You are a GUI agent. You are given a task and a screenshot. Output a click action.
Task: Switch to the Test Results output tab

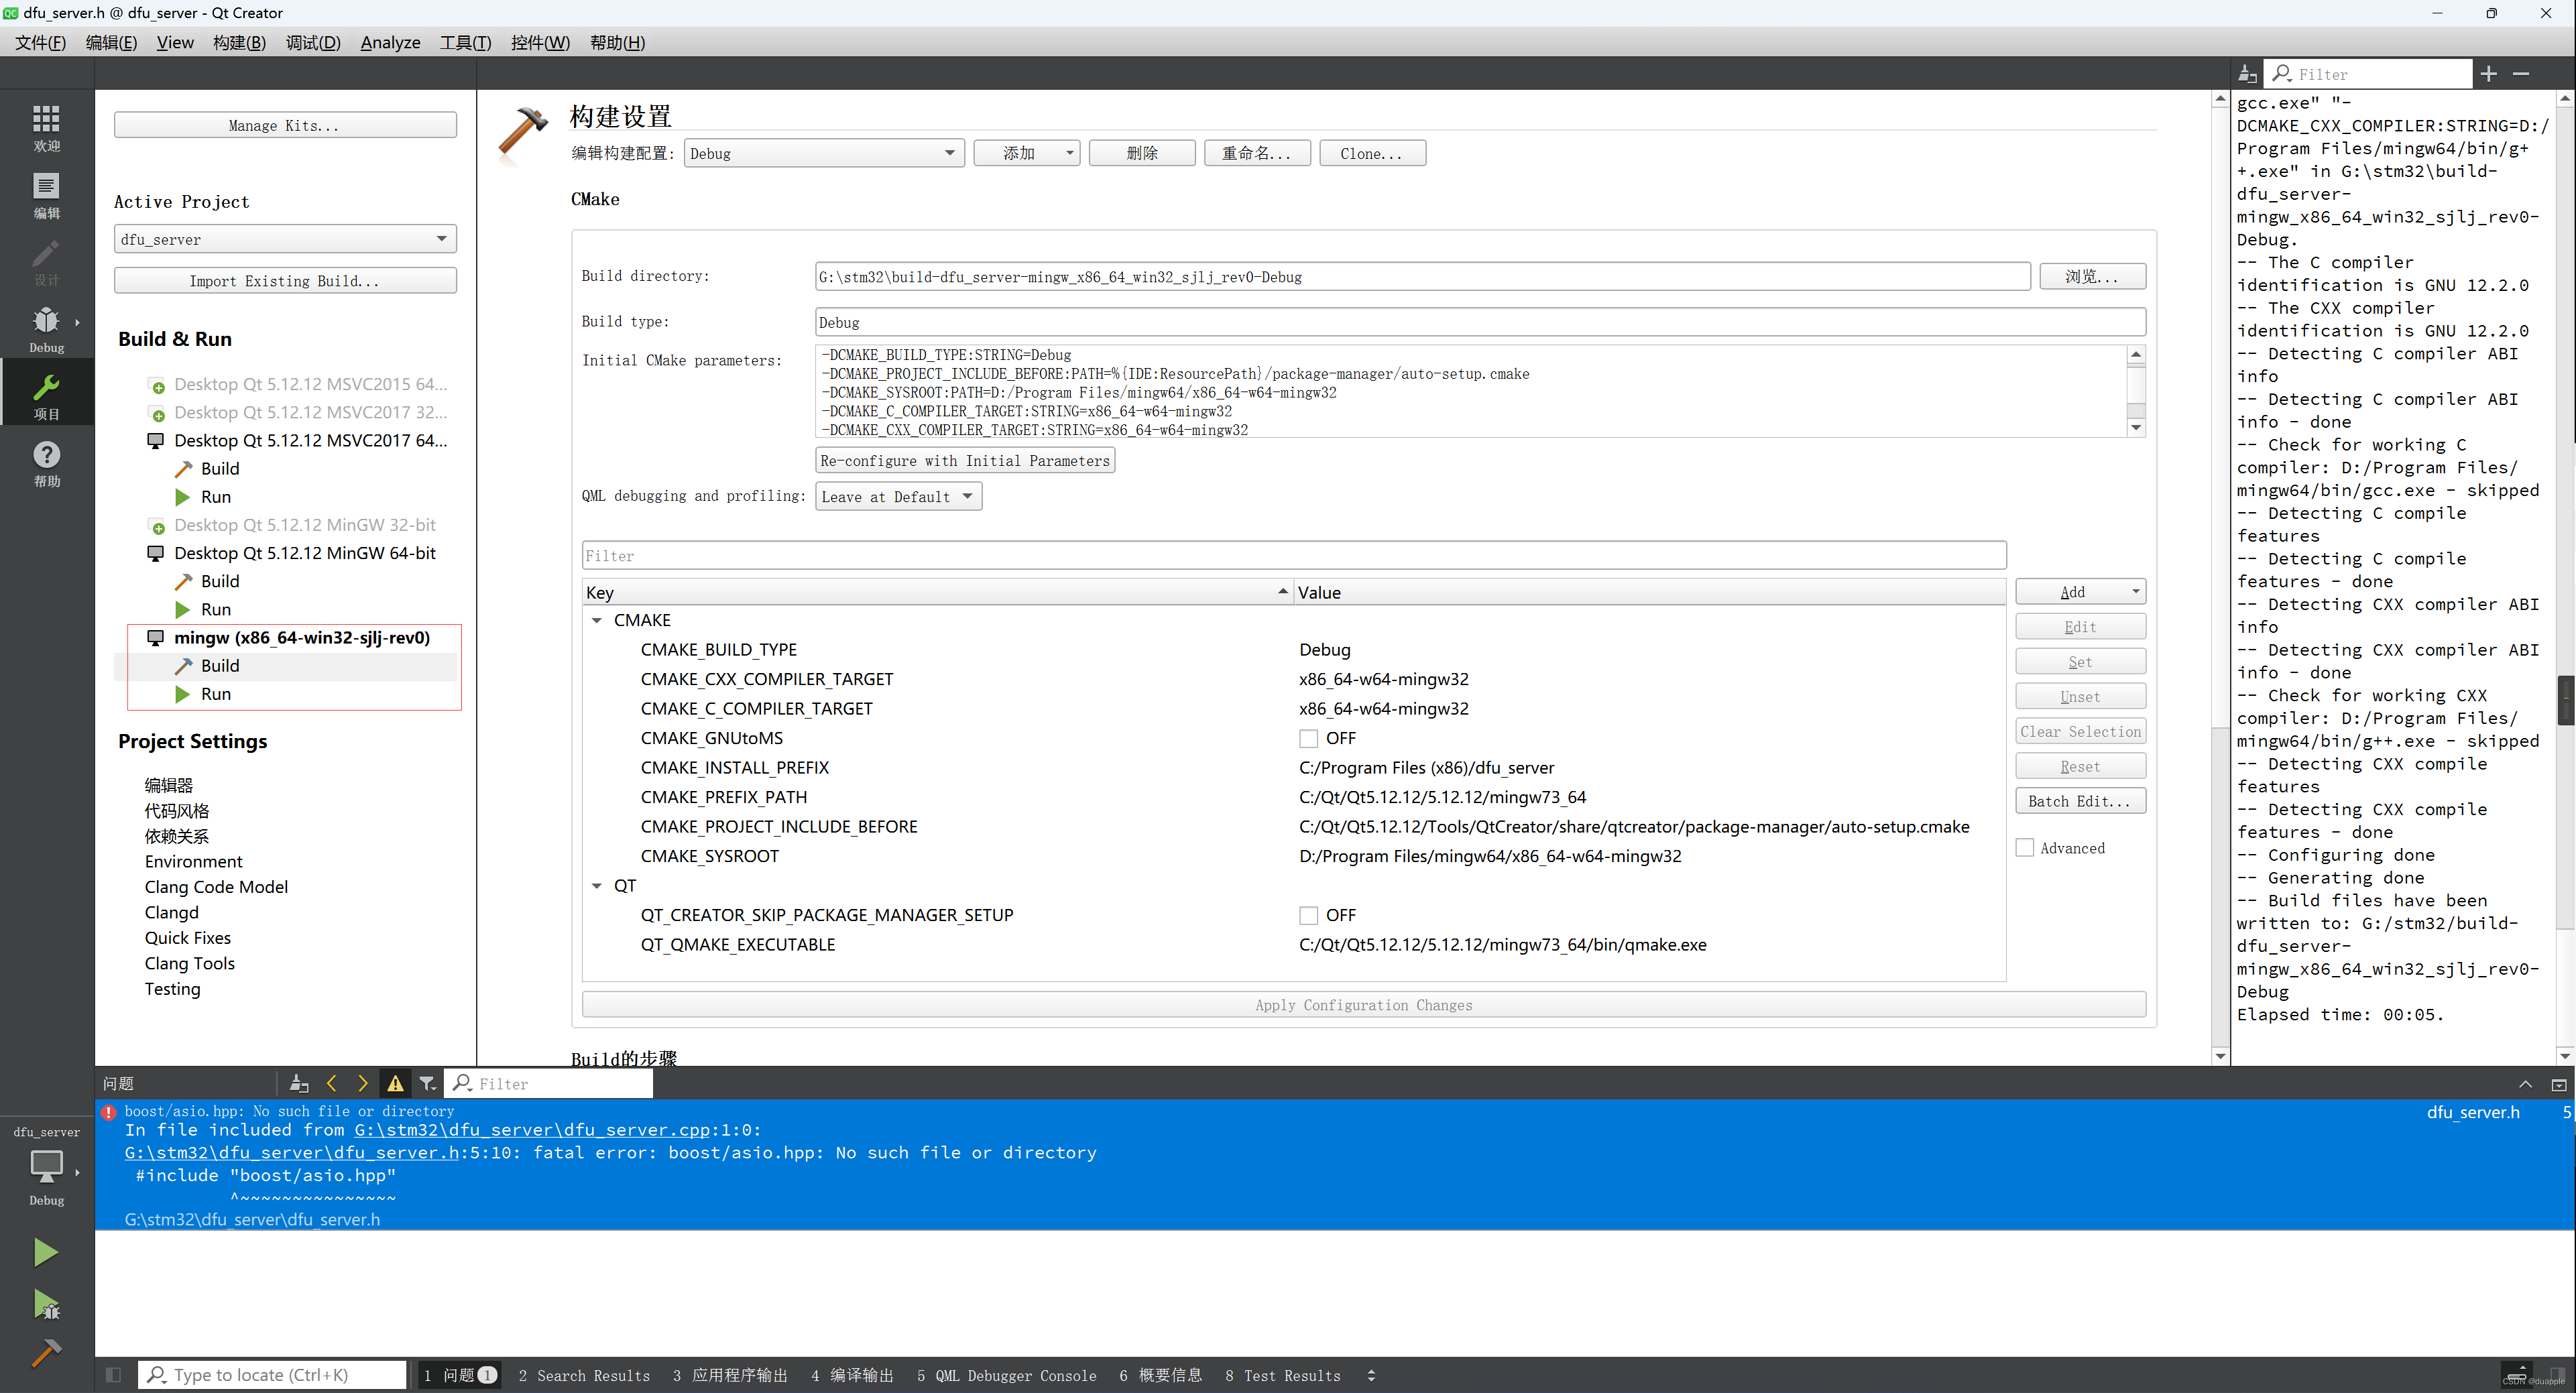[1283, 1375]
